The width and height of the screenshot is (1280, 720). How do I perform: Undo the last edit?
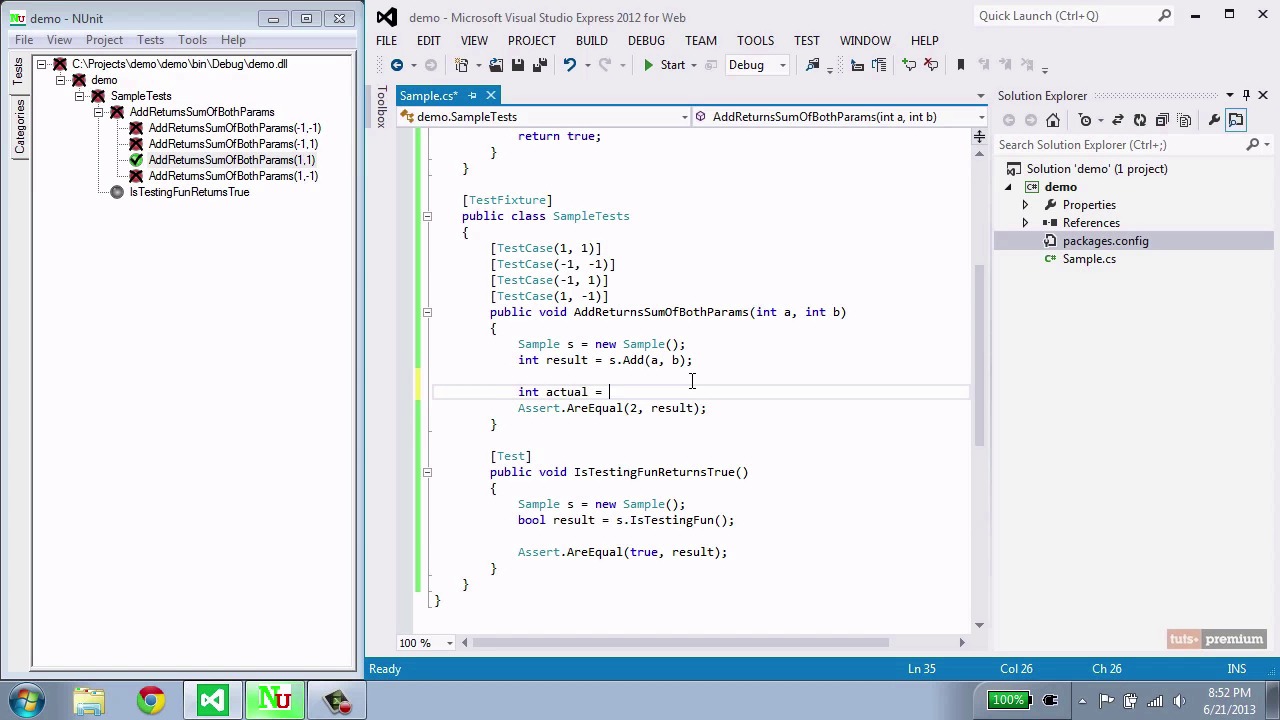tap(569, 65)
